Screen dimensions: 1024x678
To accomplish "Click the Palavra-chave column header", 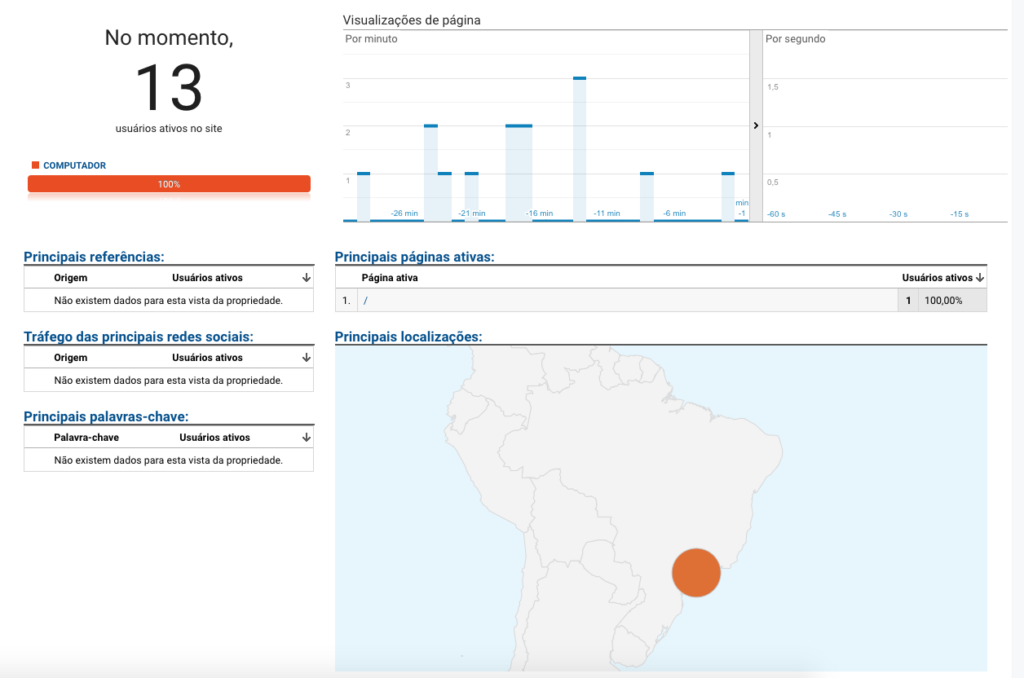I will point(86,437).
